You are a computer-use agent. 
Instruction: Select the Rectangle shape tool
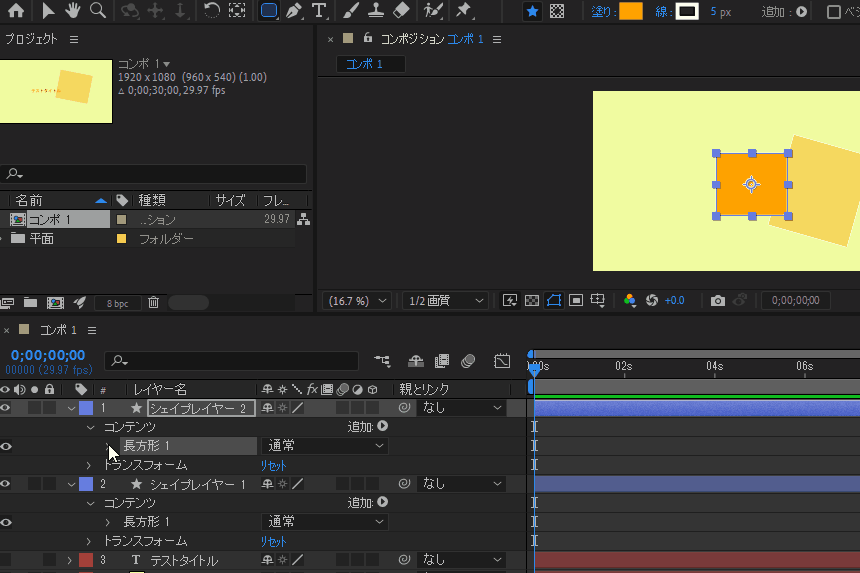(x=269, y=10)
